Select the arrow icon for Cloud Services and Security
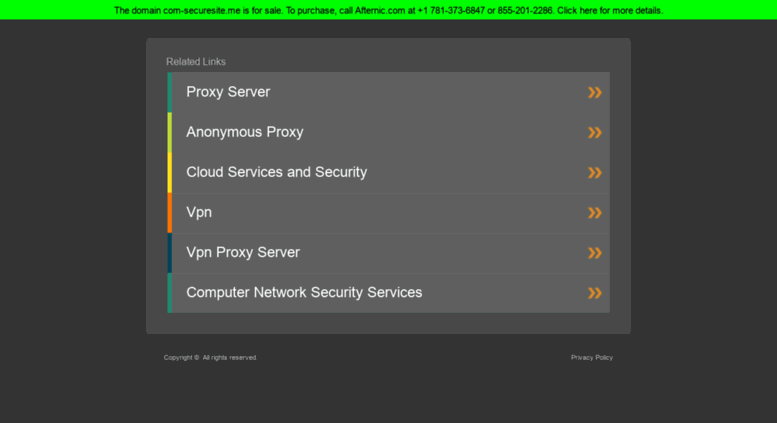The image size is (777, 423). (595, 173)
